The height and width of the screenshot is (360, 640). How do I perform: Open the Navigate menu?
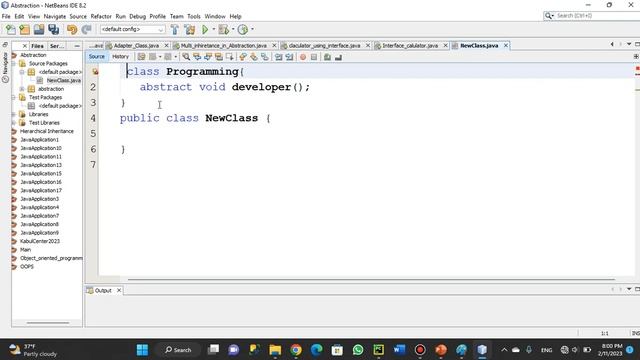pyautogui.click(x=55, y=16)
